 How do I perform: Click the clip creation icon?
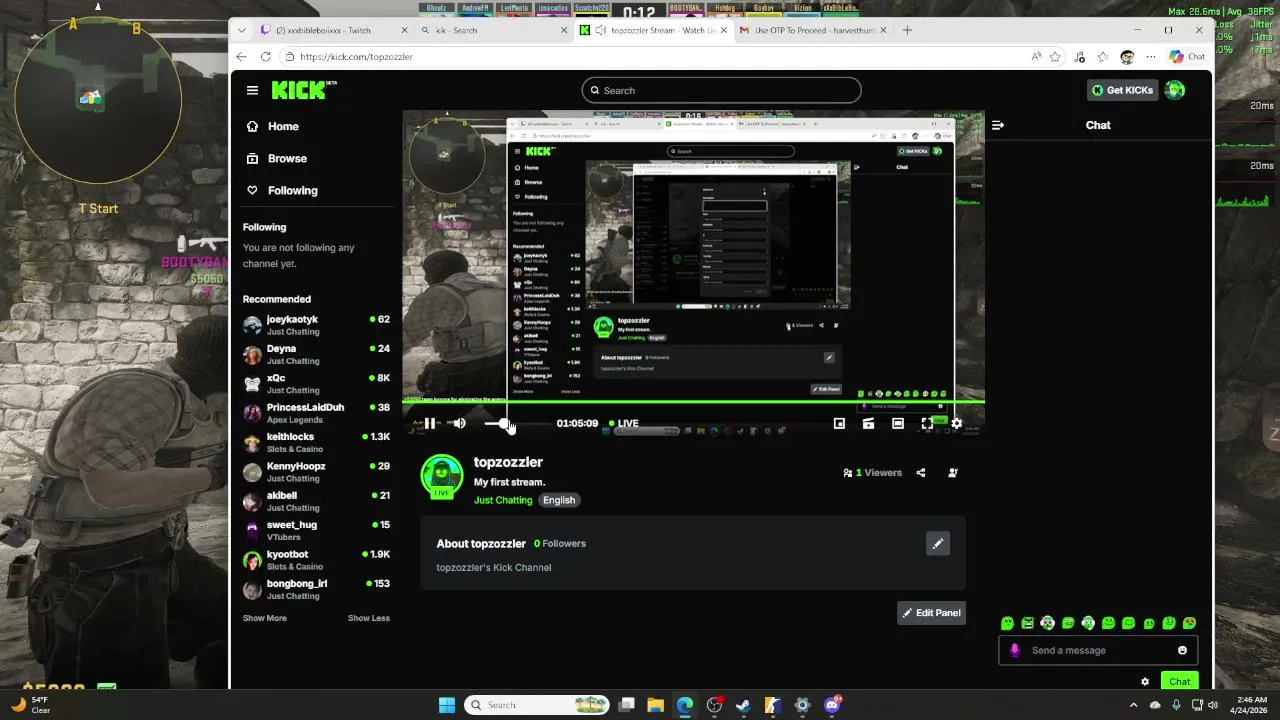tap(868, 423)
